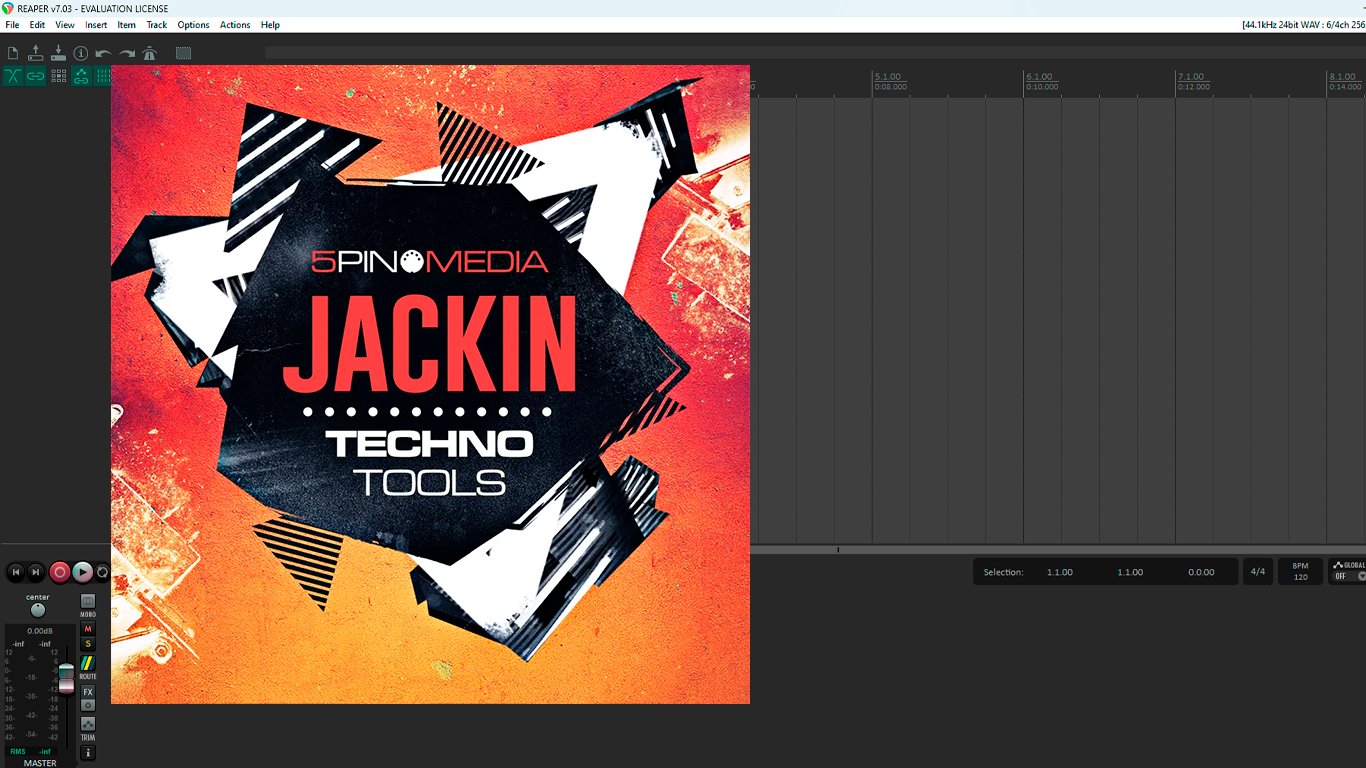Viewport: 1366px width, 768px height.
Task: Click the MASTER track label
Action: (40, 763)
